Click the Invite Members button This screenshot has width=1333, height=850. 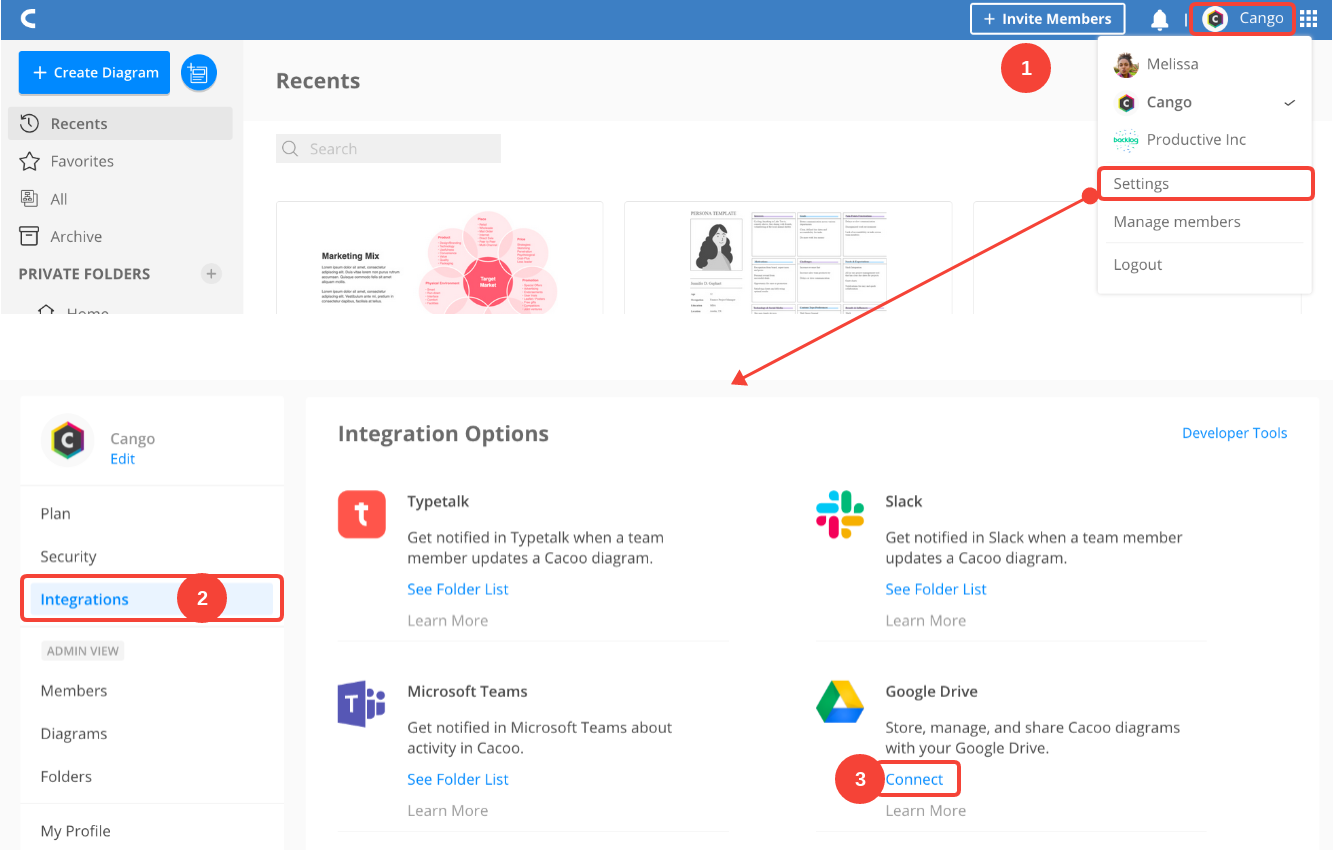(1047, 19)
